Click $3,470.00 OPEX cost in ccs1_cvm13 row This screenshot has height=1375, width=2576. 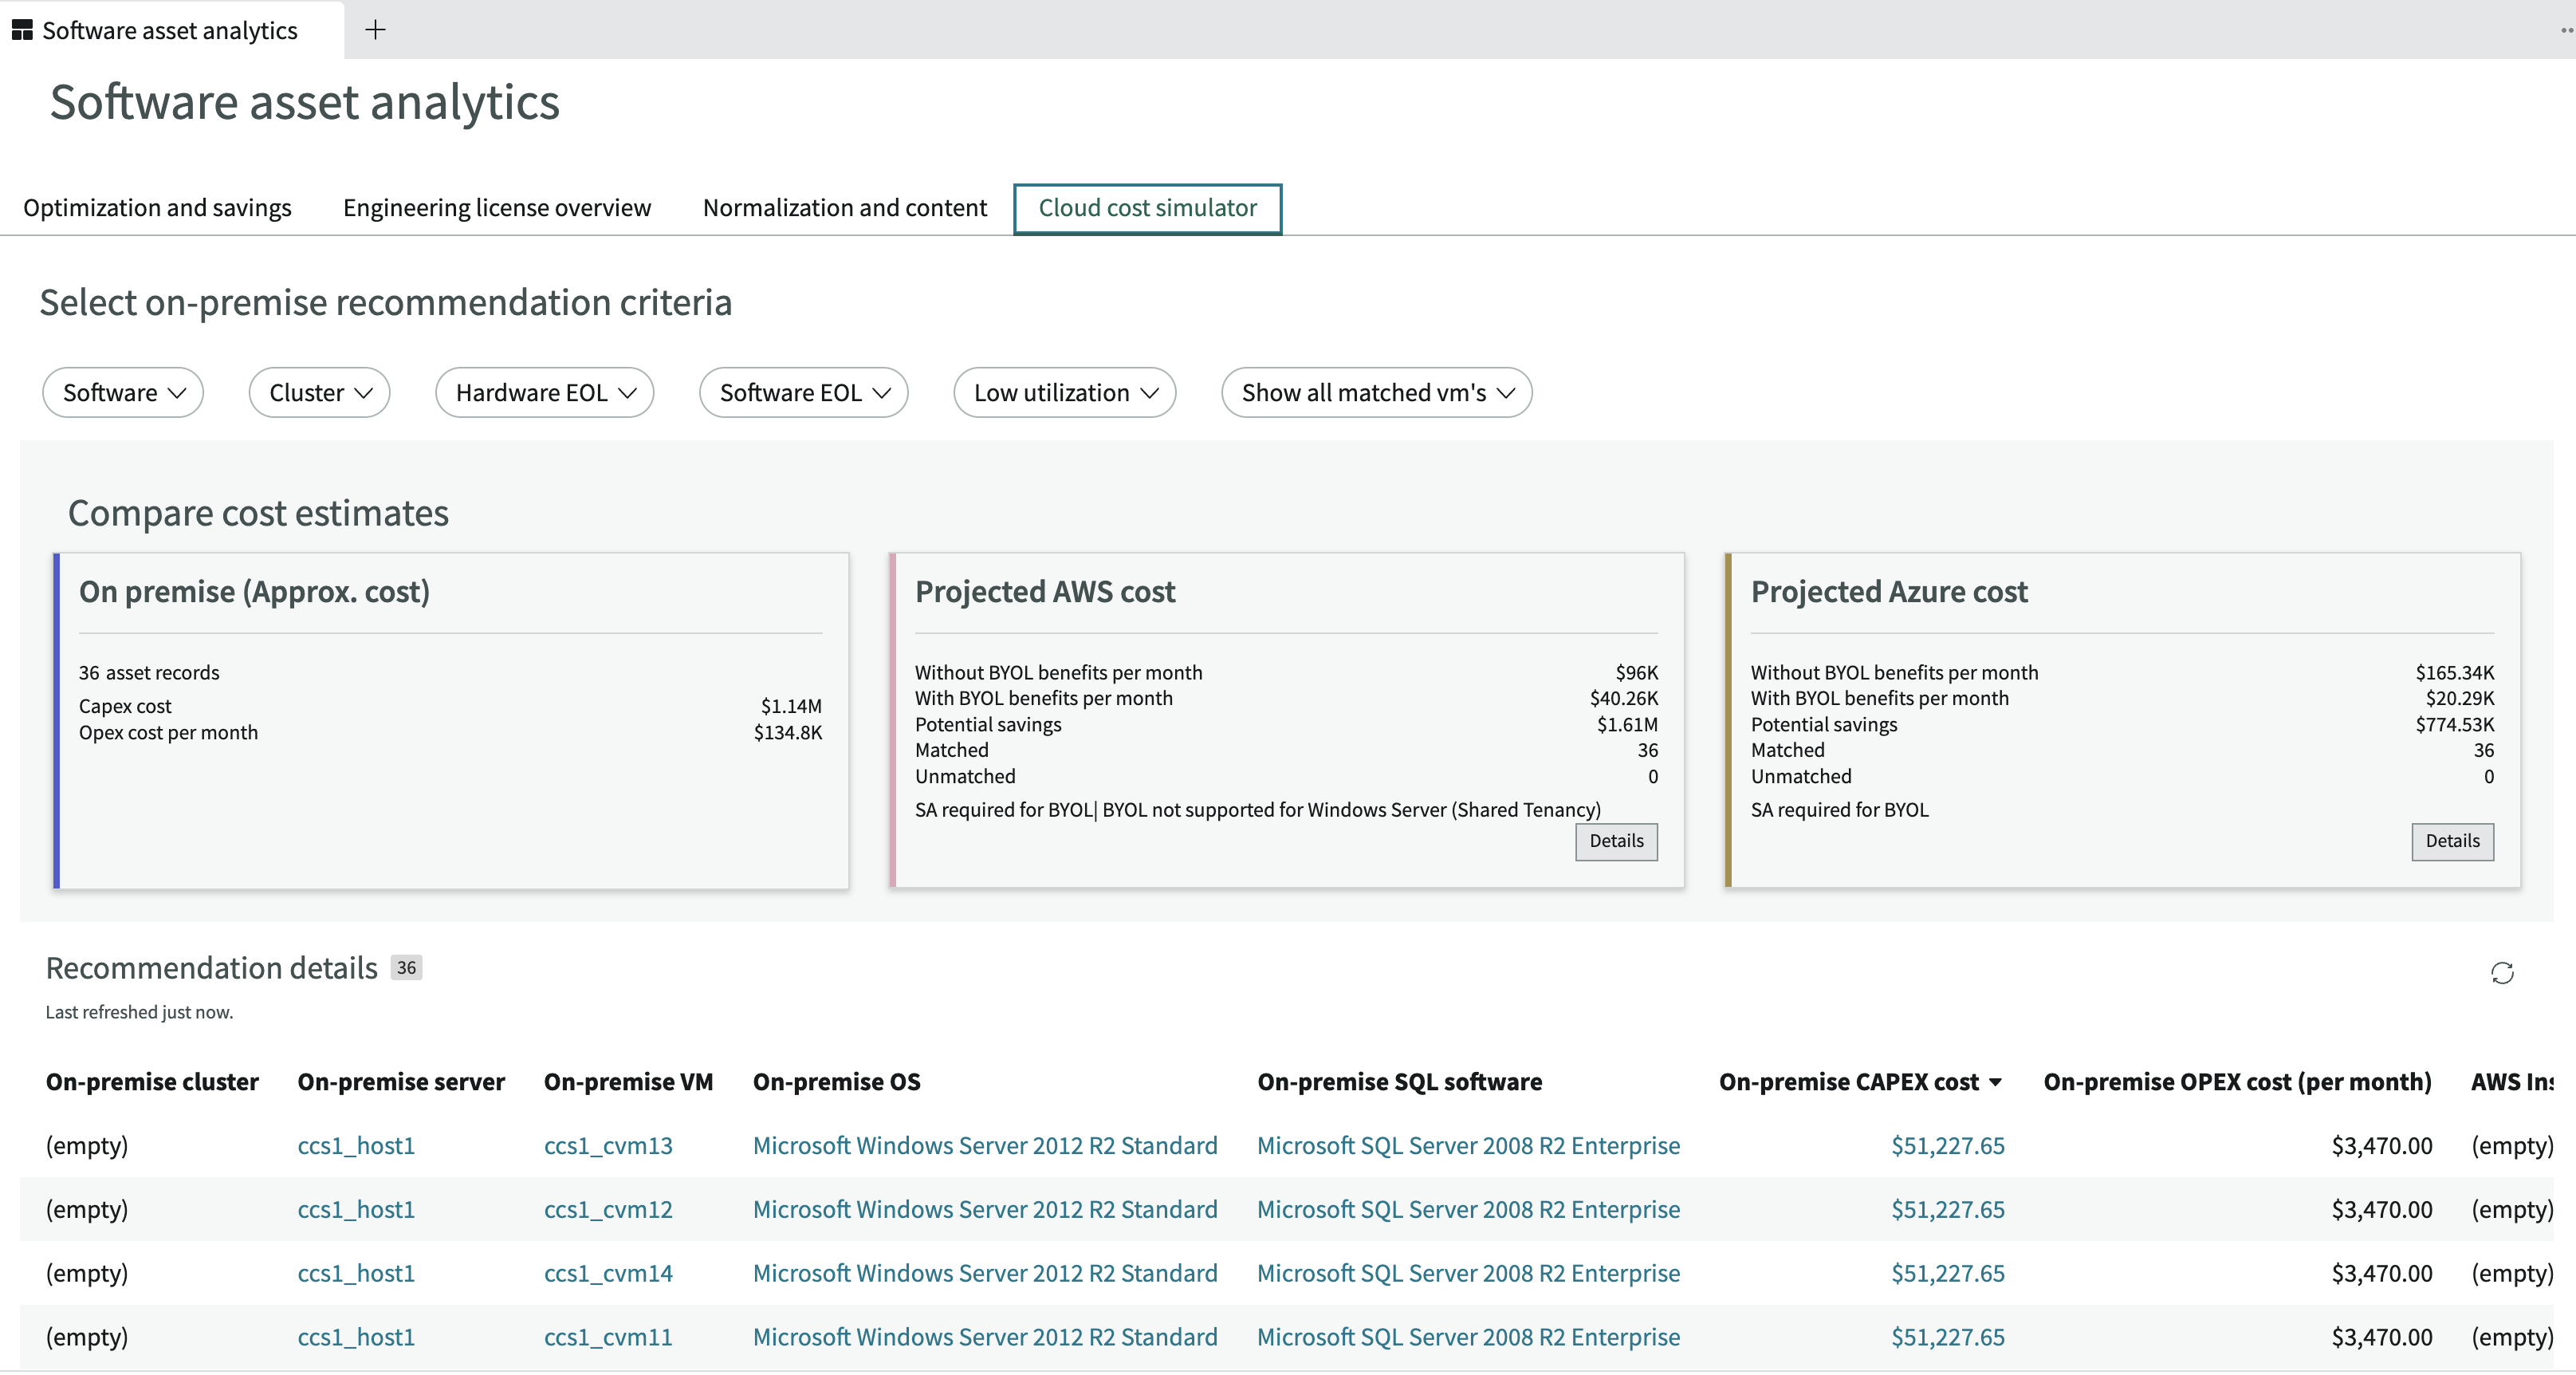2381,1145
